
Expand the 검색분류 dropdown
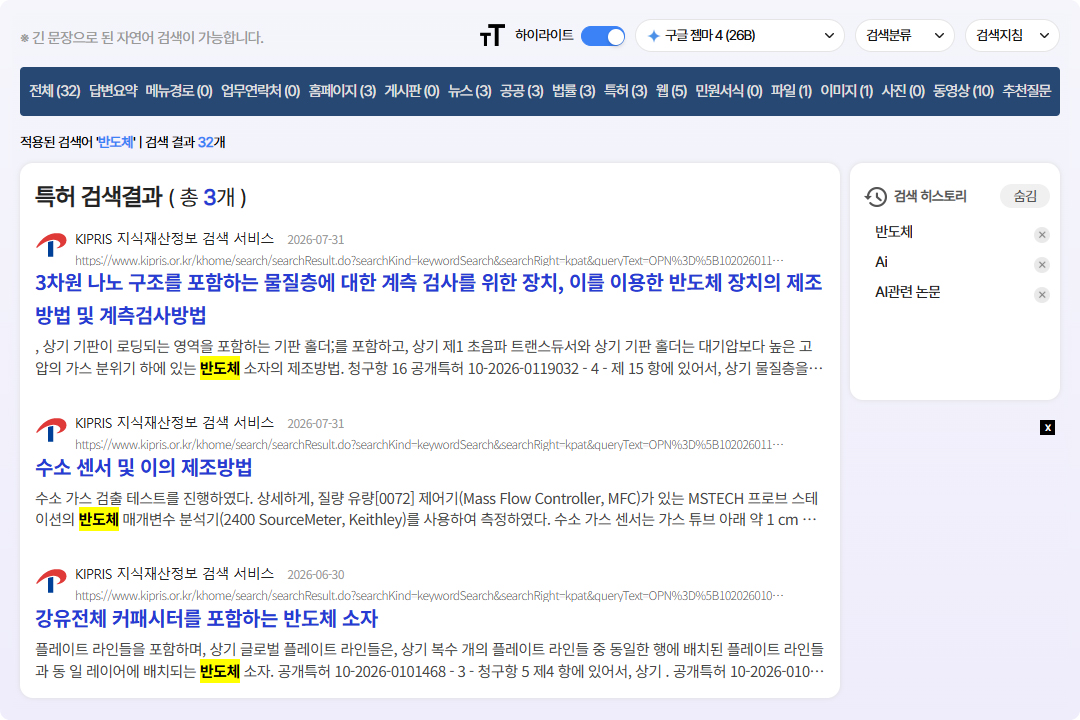coord(904,36)
